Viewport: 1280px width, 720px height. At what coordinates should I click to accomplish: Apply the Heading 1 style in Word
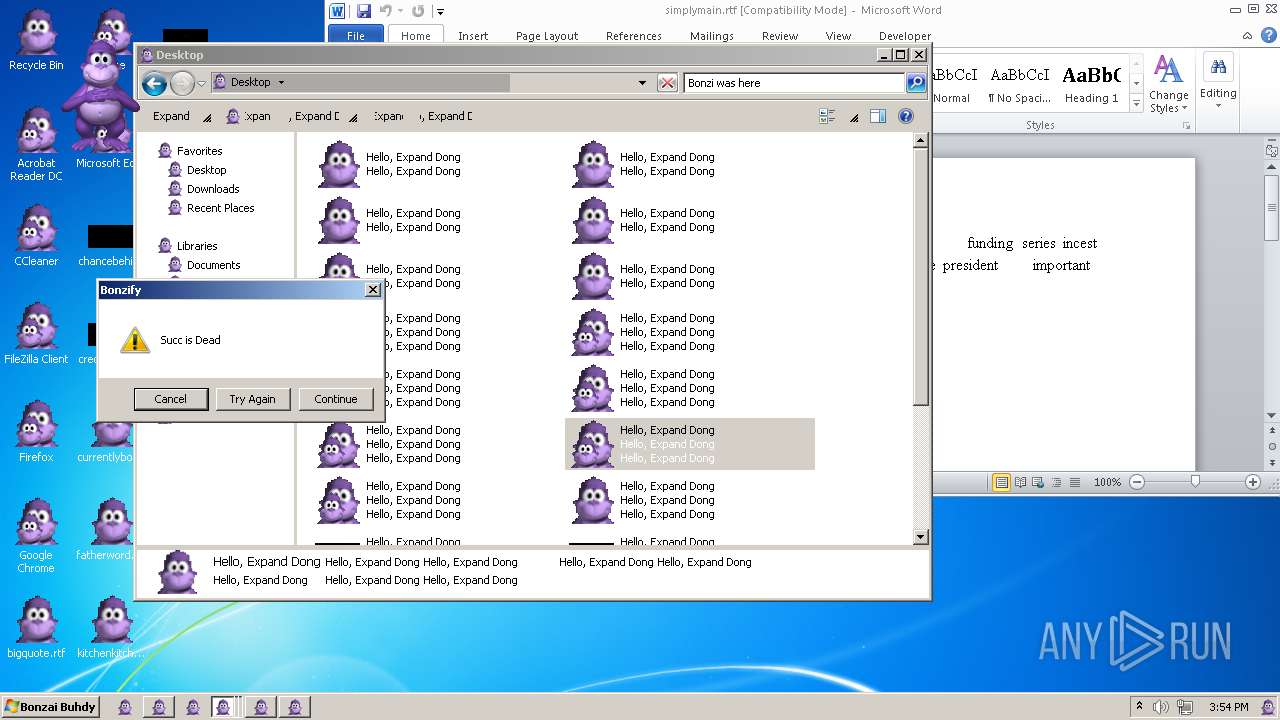[1092, 85]
